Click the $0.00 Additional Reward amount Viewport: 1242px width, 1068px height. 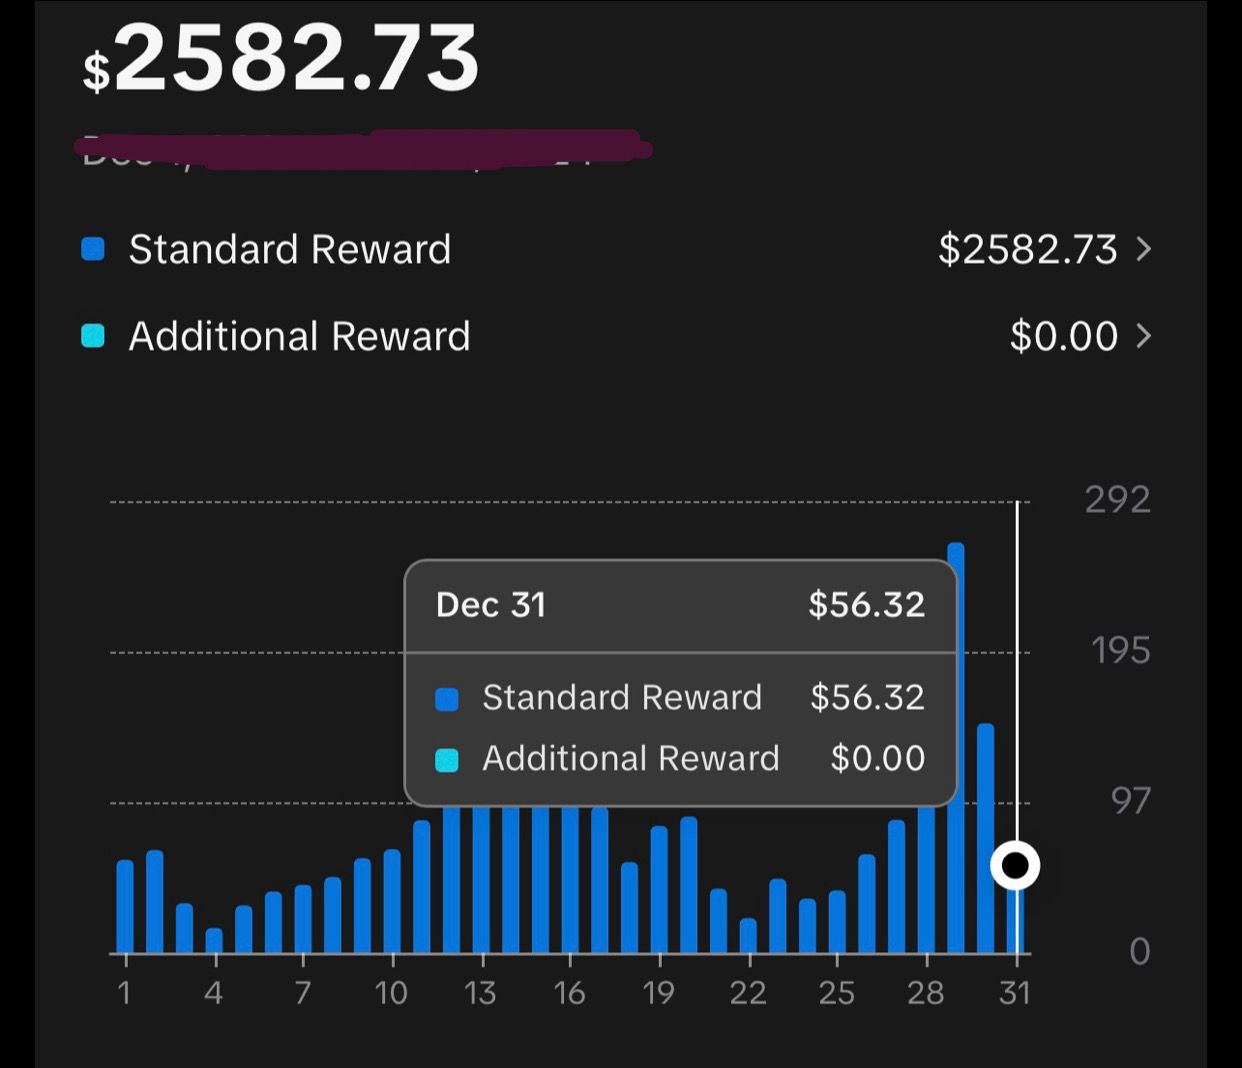point(1063,336)
